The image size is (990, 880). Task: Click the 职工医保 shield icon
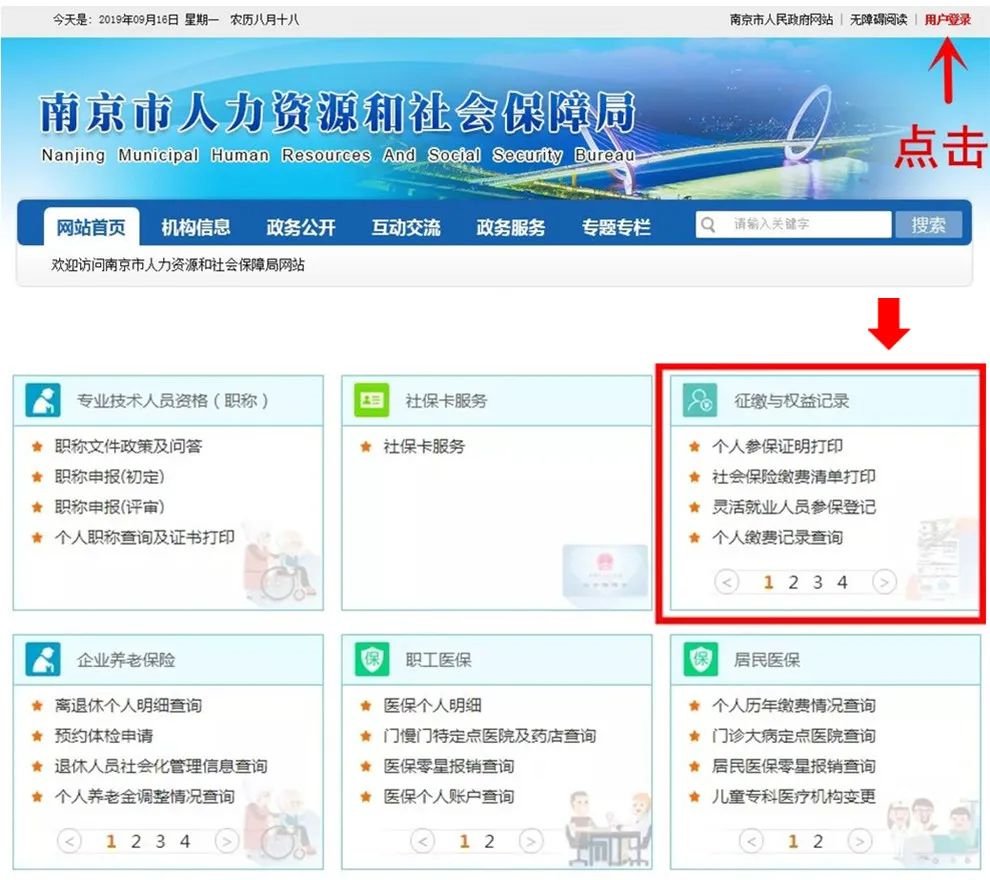pyautogui.click(x=371, y=659)
